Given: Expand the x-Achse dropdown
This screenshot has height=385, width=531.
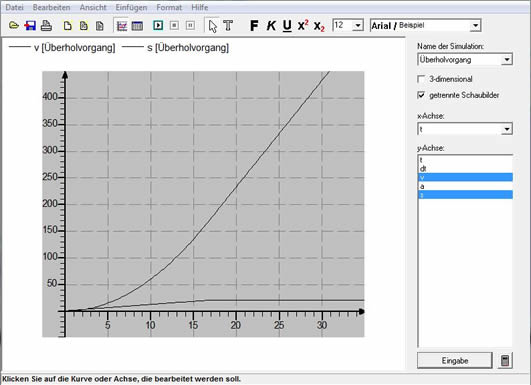Looking at the screenshot, I should coord(507,129).
